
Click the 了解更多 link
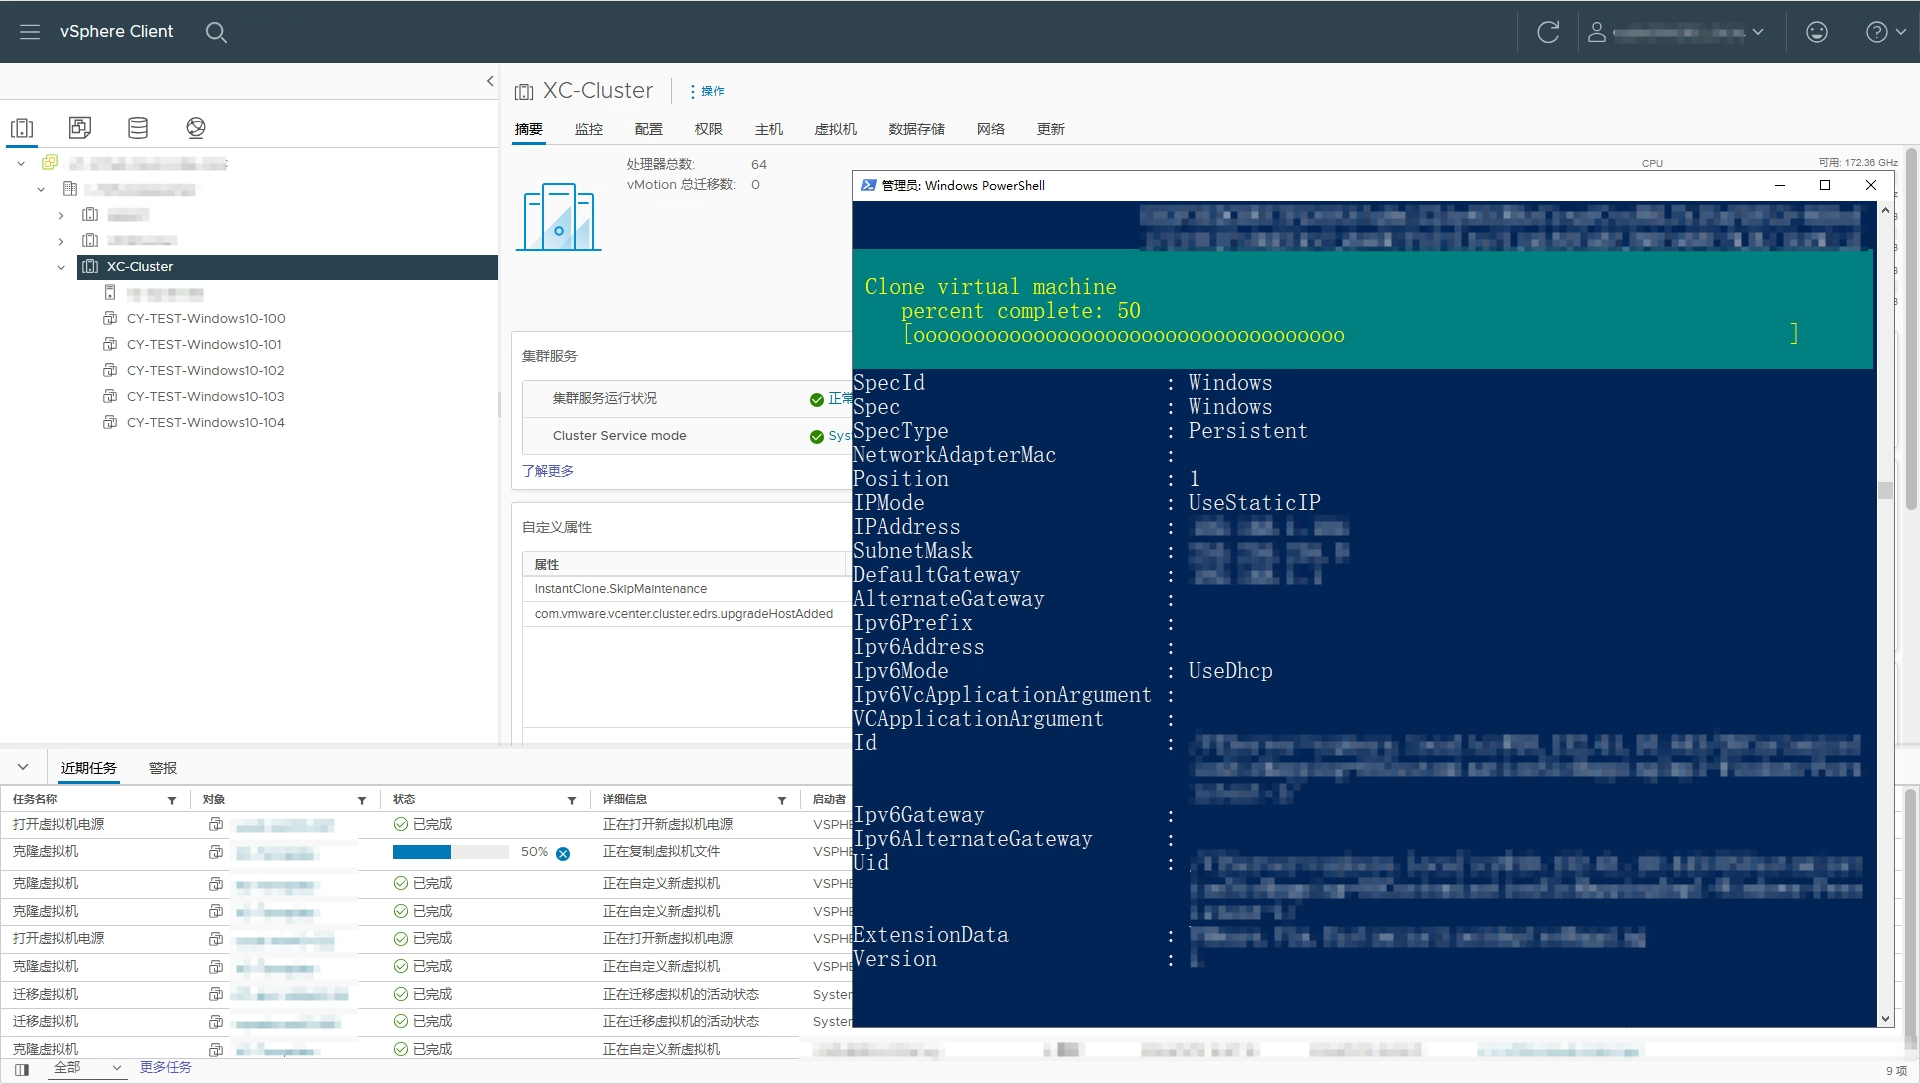(x=548, y=471)
